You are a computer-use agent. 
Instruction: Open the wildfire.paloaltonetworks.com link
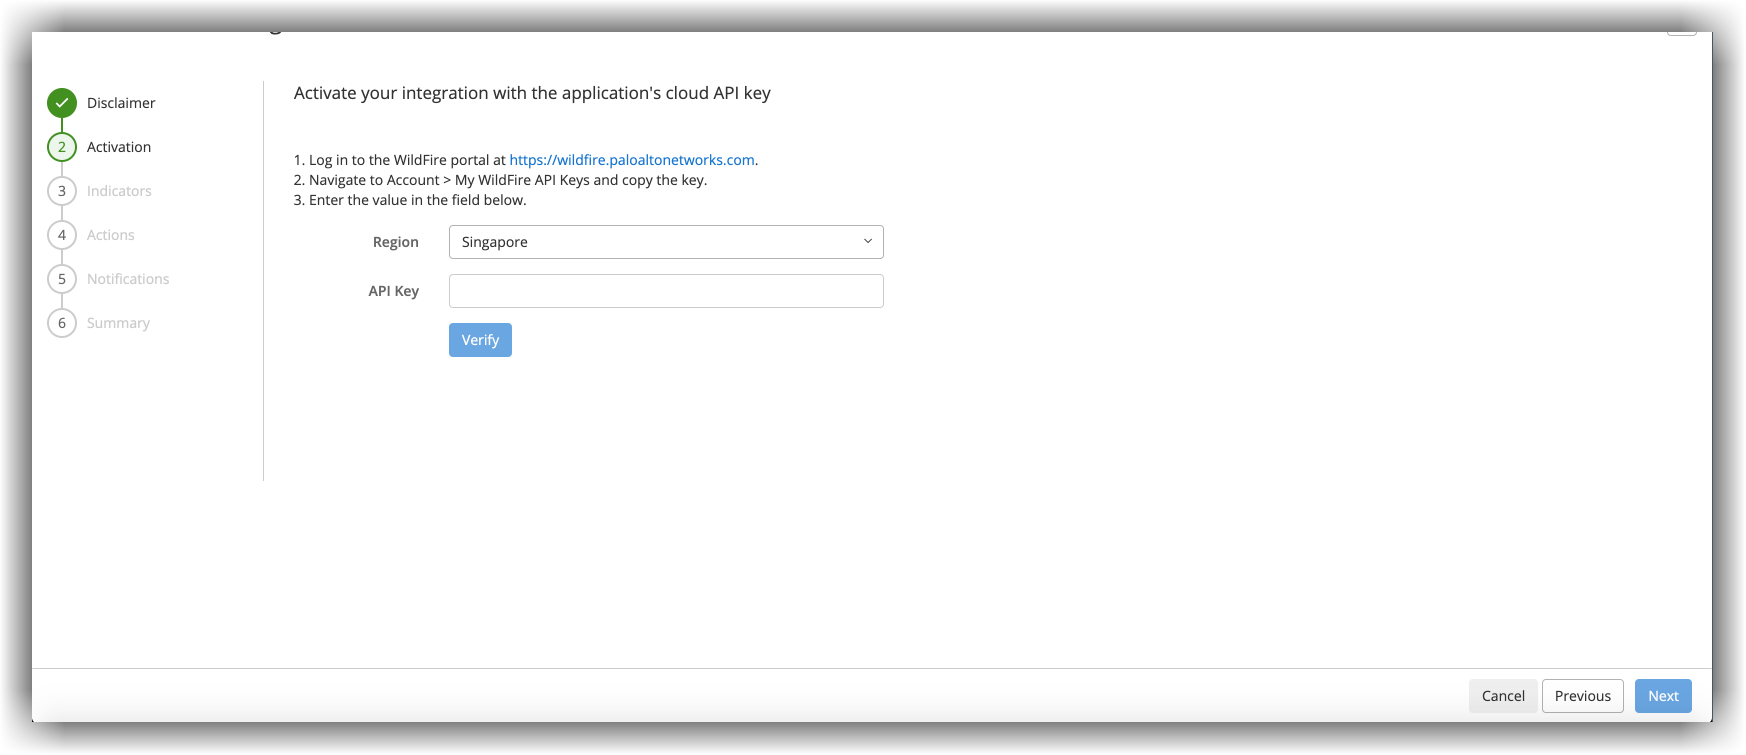[632, 160]
